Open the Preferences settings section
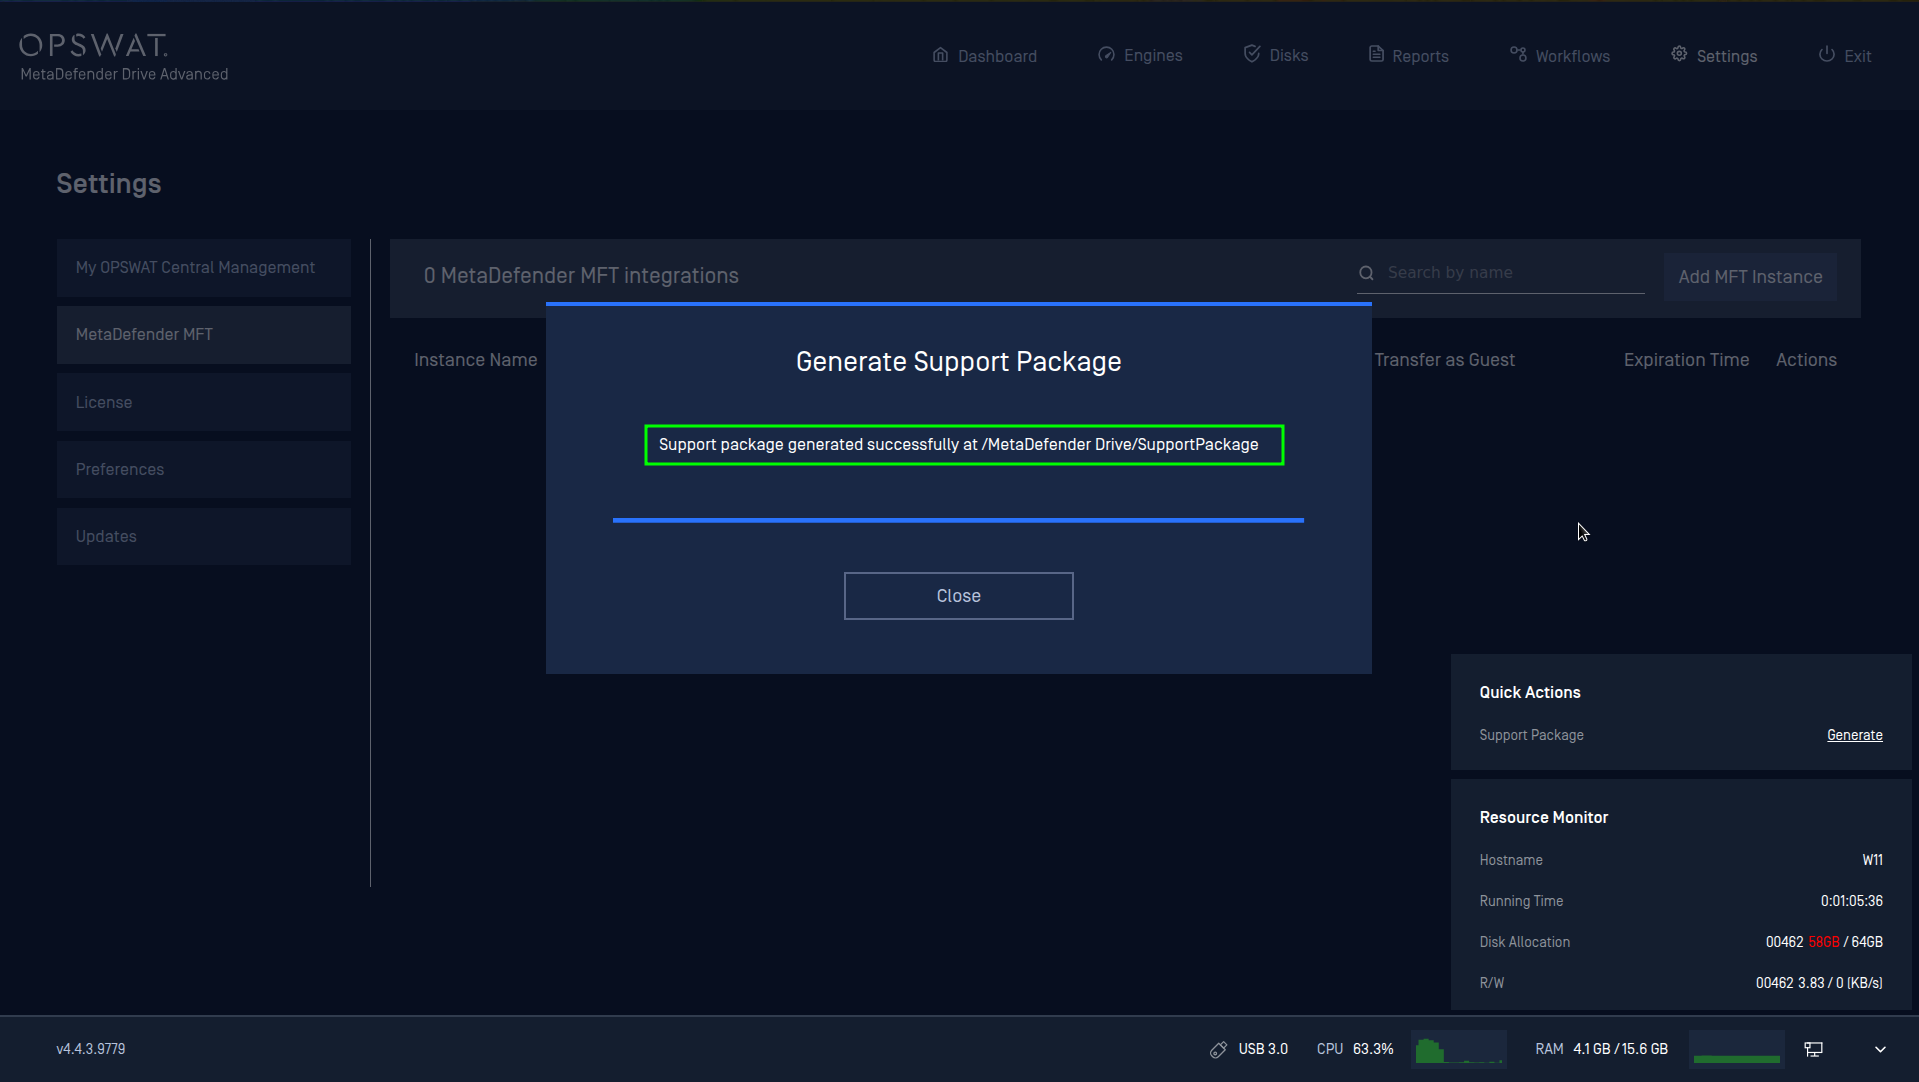 click(x=204, y=469)
